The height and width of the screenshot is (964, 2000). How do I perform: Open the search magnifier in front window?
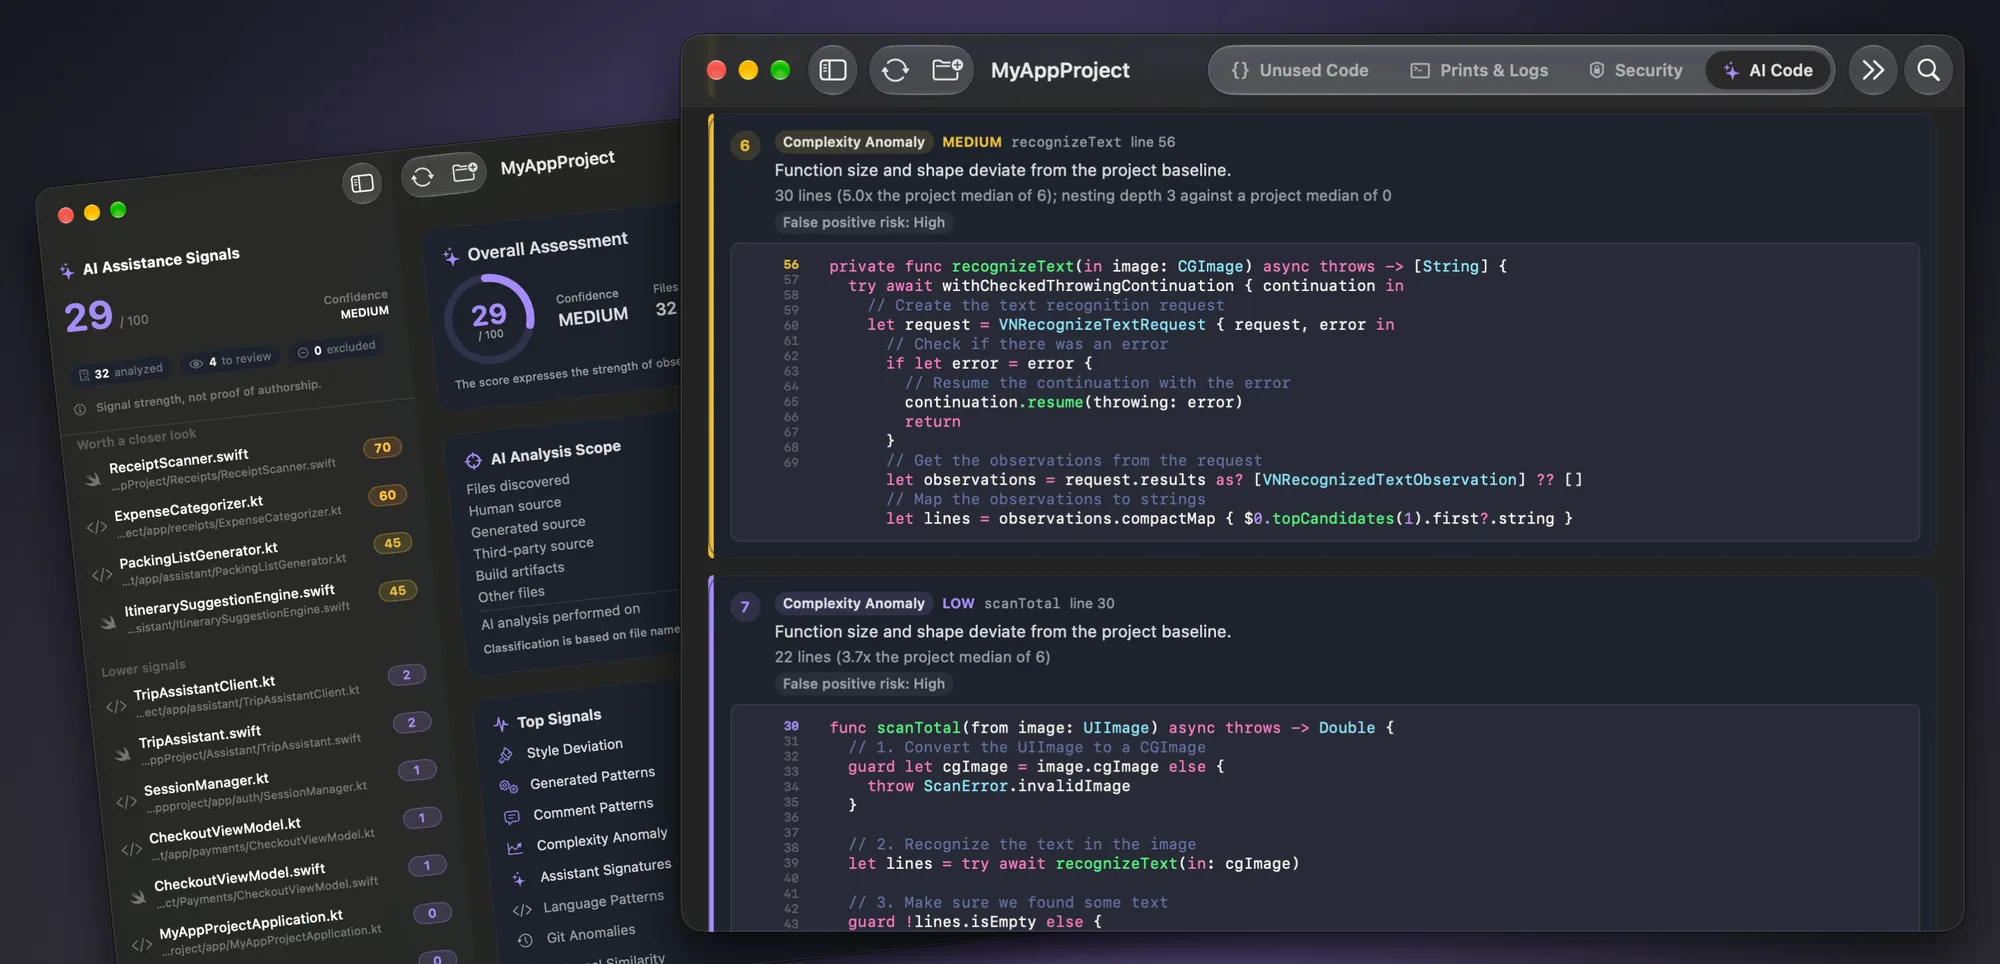tap(1929, 70)
